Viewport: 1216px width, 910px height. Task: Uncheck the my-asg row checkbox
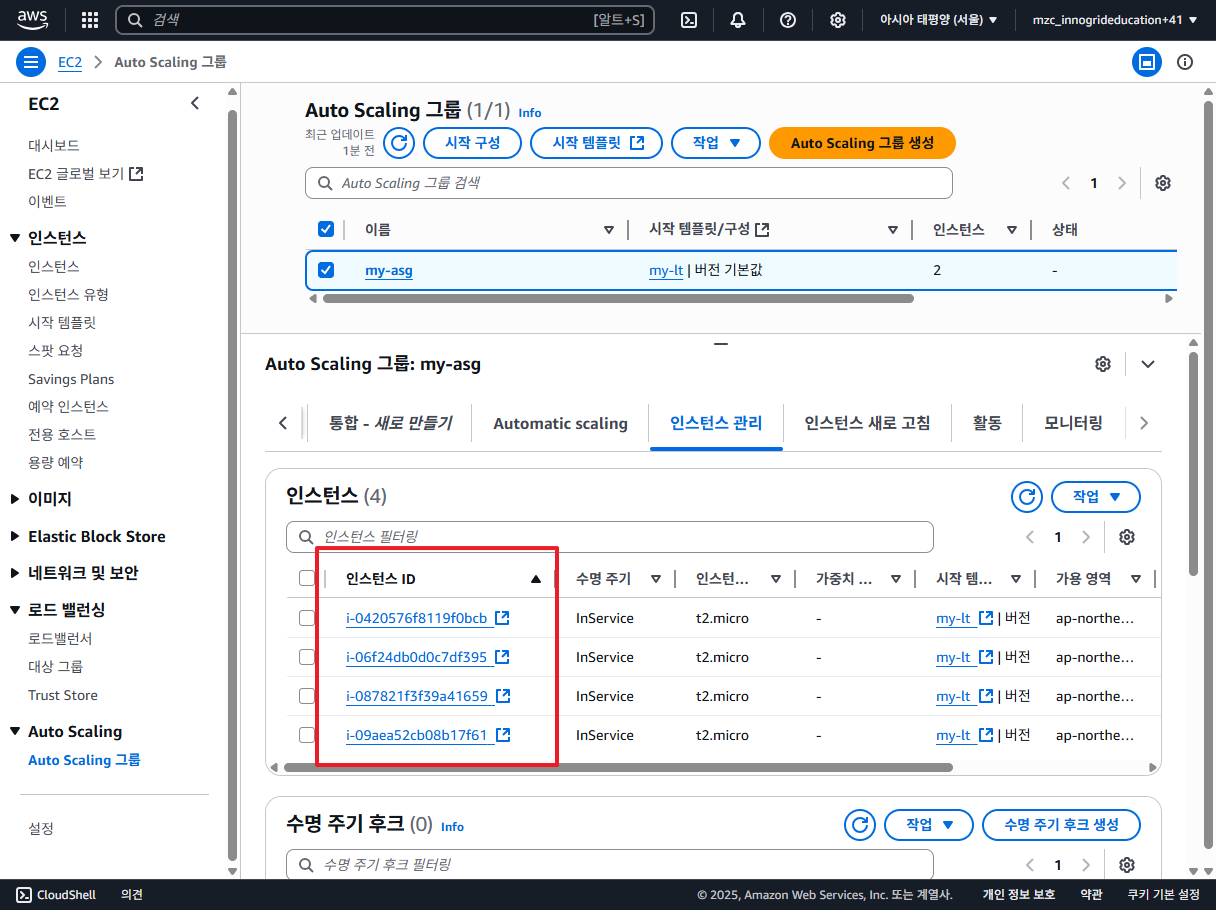point(326,270)
